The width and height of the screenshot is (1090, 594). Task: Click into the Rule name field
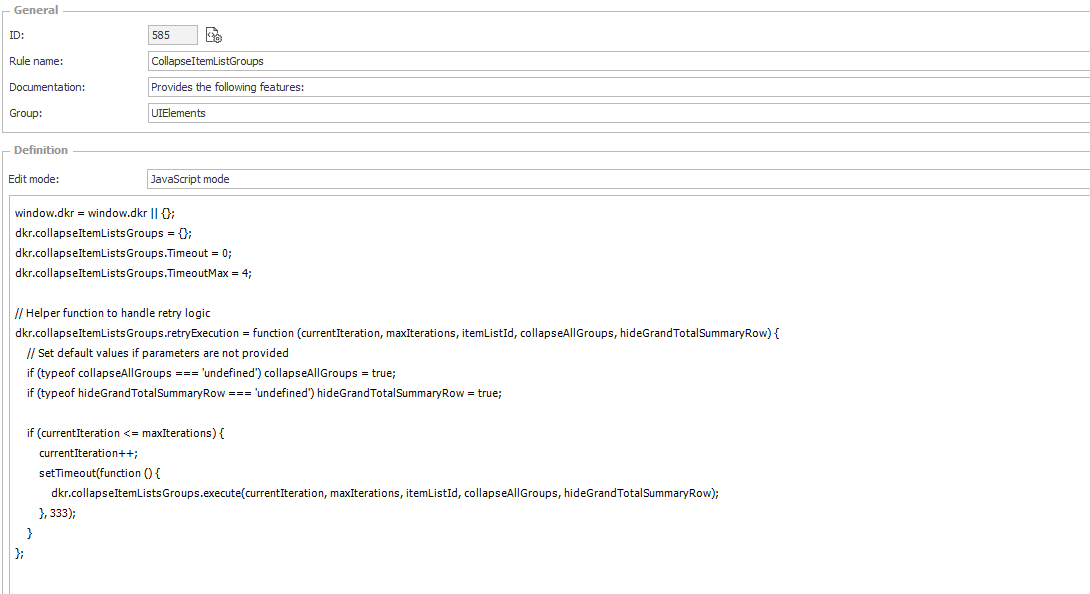click(600, 61)
